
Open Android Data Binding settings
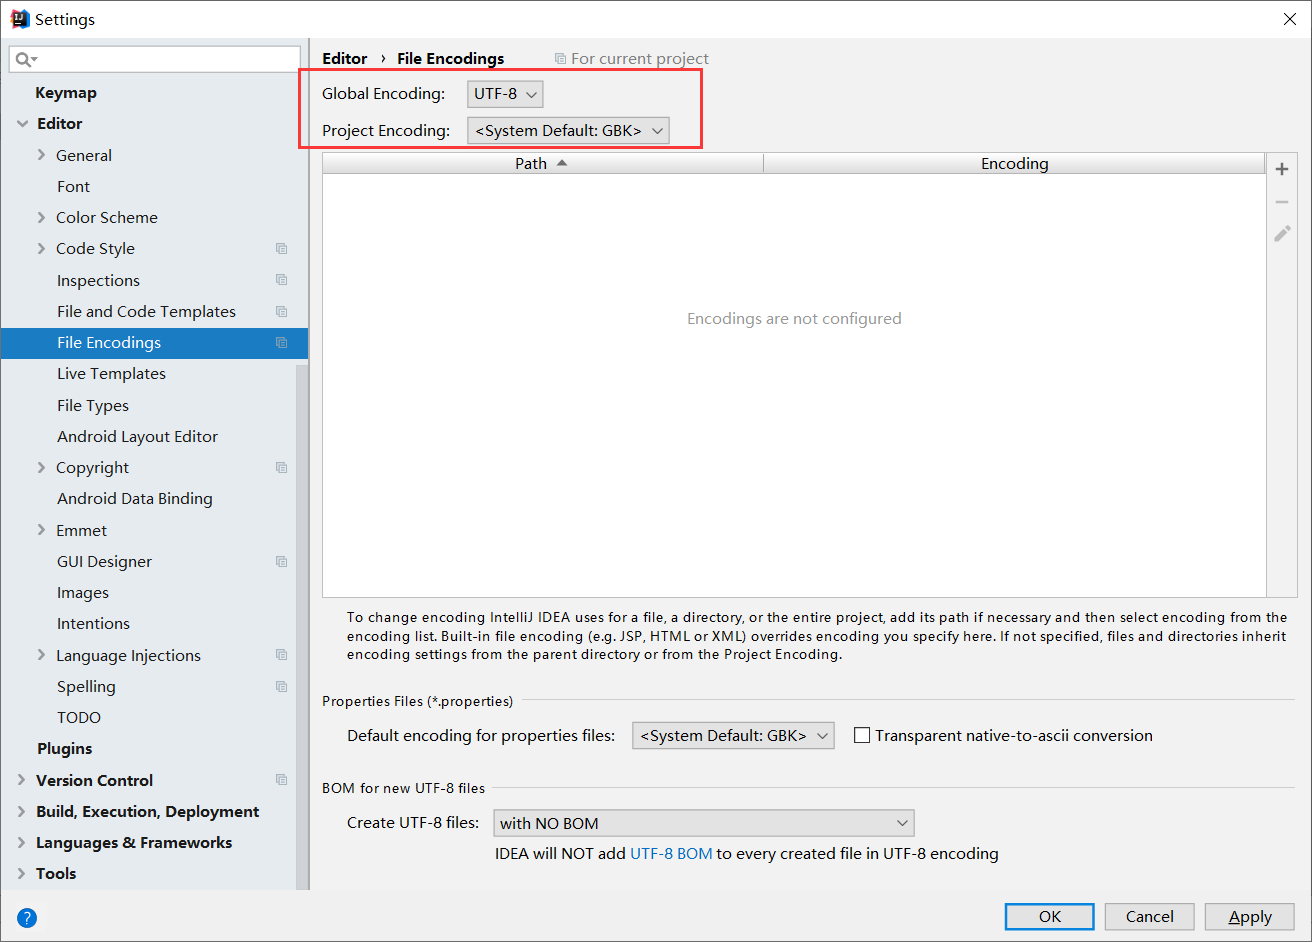135,498
